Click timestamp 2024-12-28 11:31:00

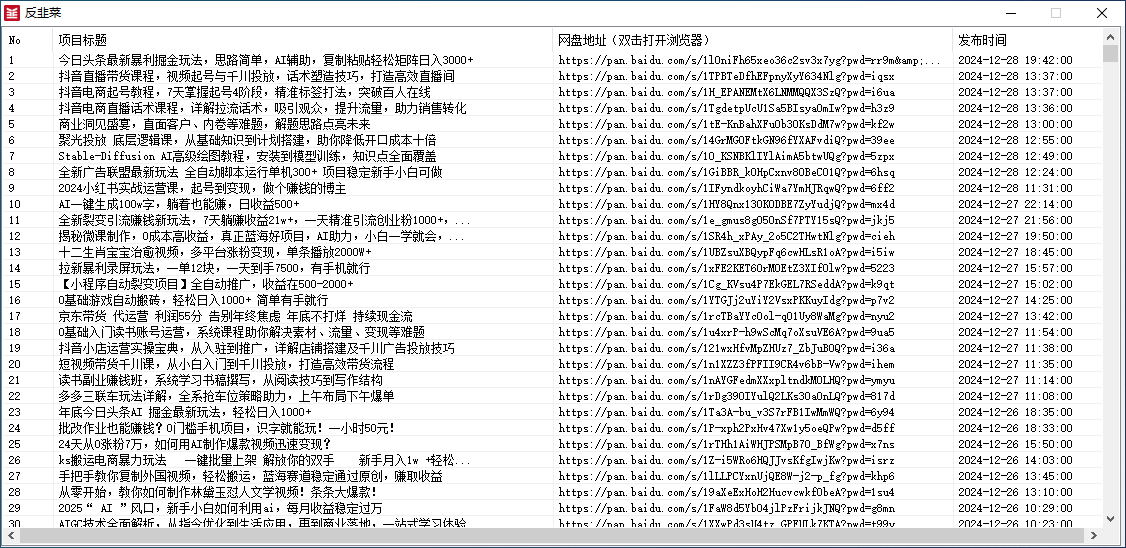coord(1015,188)
